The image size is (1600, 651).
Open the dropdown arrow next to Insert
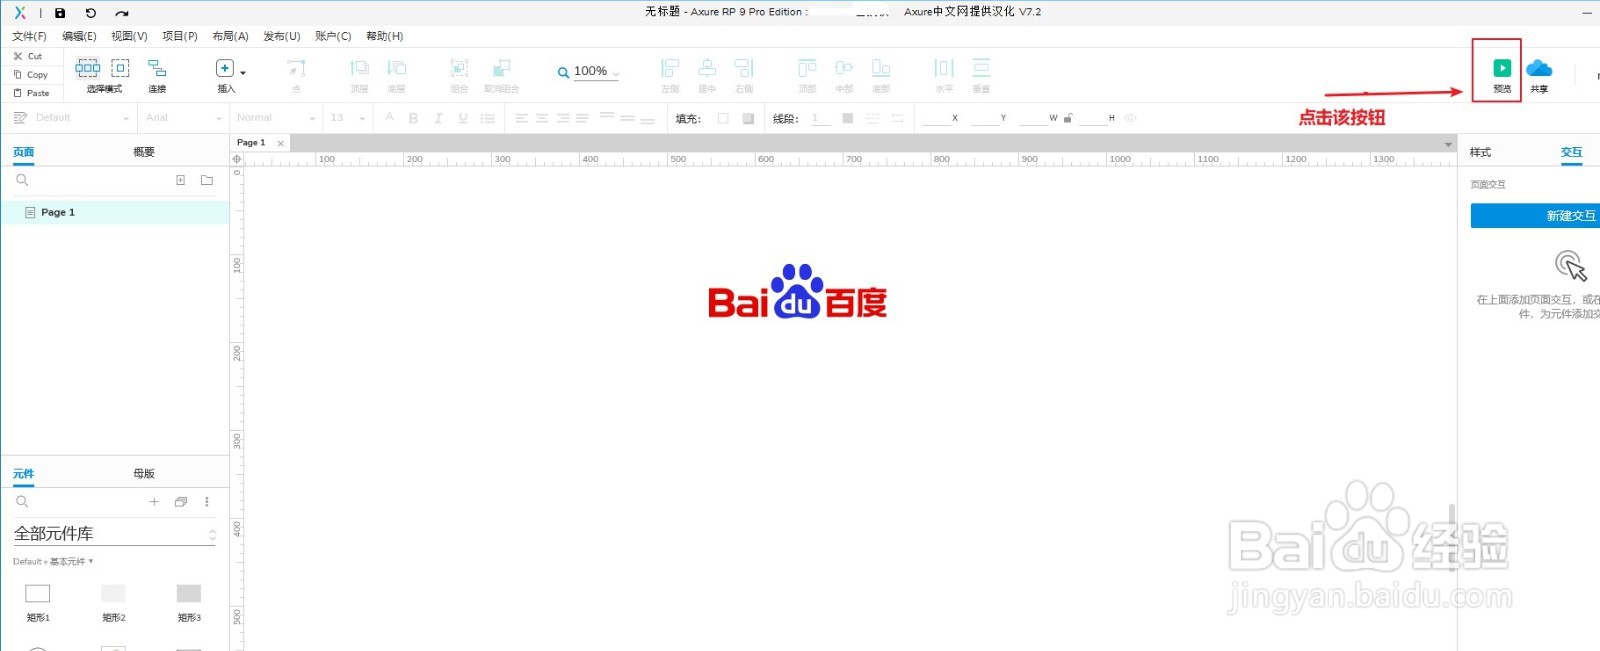243,73
